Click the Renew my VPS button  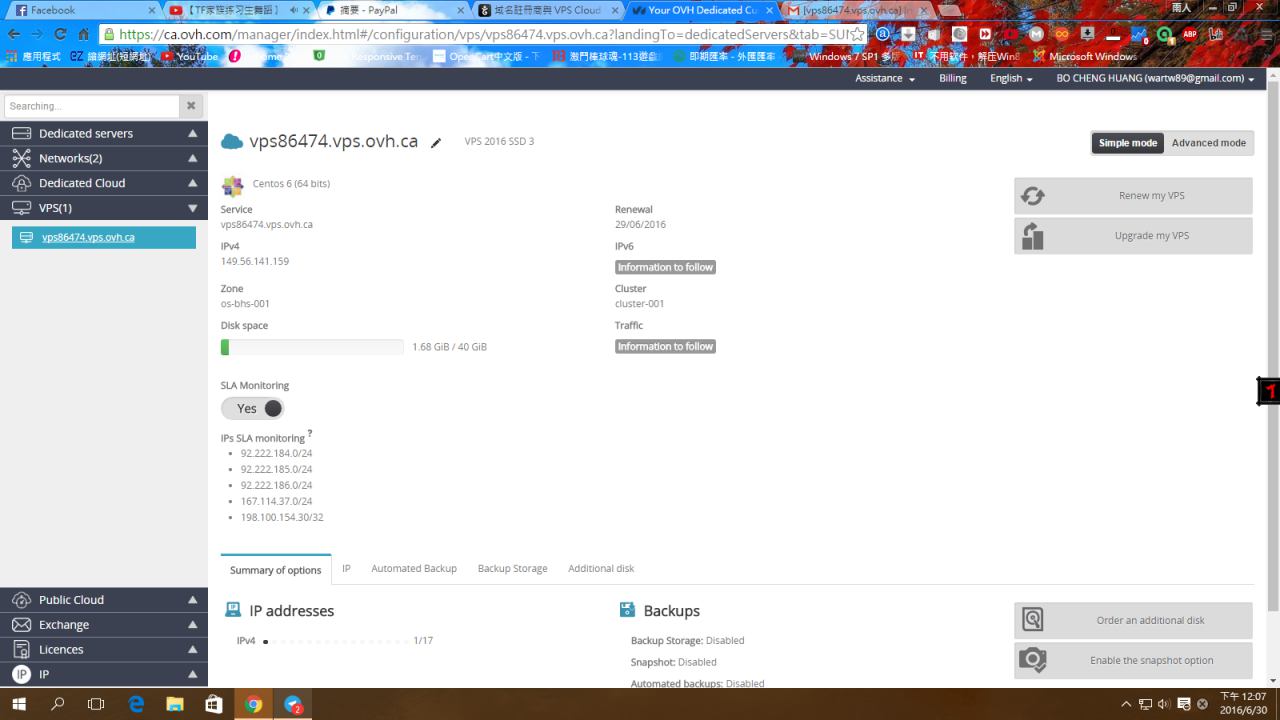click(1133, 196)
